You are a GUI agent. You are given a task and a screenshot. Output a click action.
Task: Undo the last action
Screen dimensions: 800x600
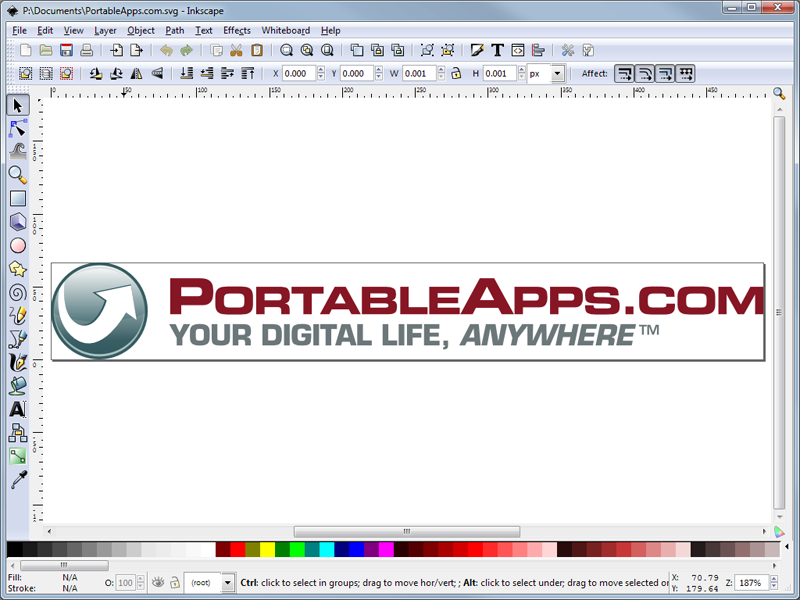coord(167,49)
